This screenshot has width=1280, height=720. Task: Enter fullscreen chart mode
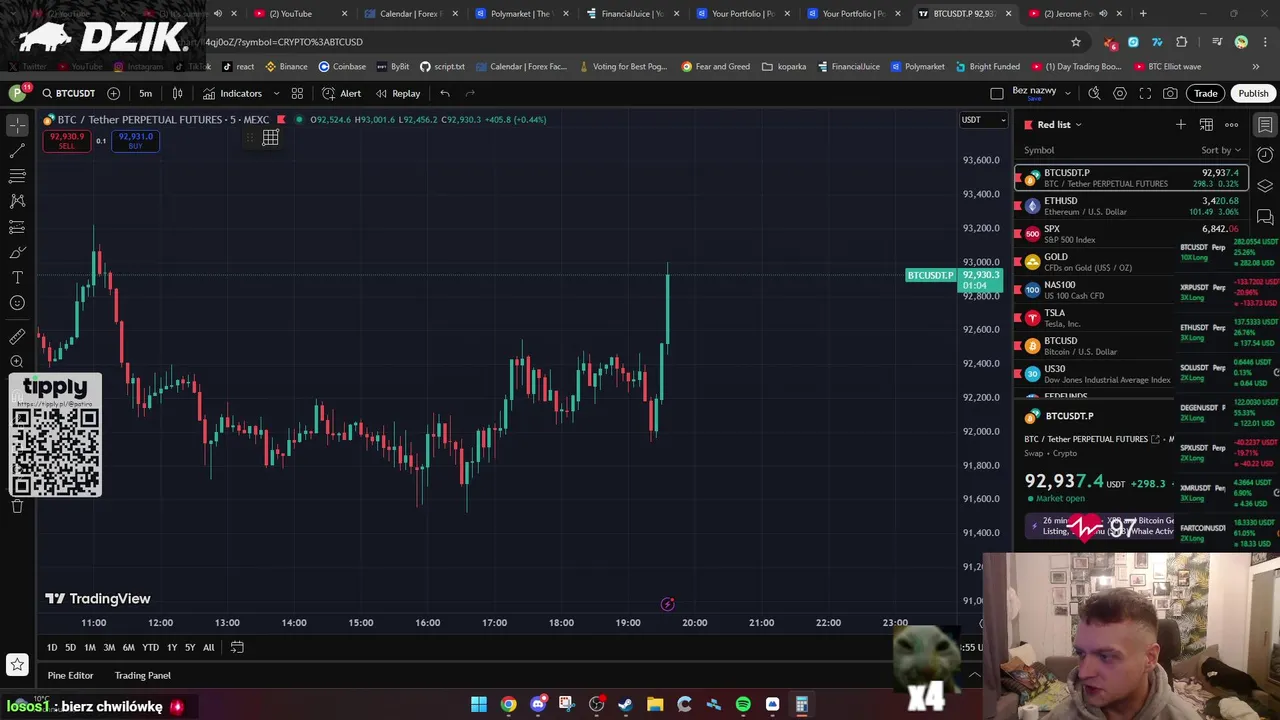coord(1145,93)
